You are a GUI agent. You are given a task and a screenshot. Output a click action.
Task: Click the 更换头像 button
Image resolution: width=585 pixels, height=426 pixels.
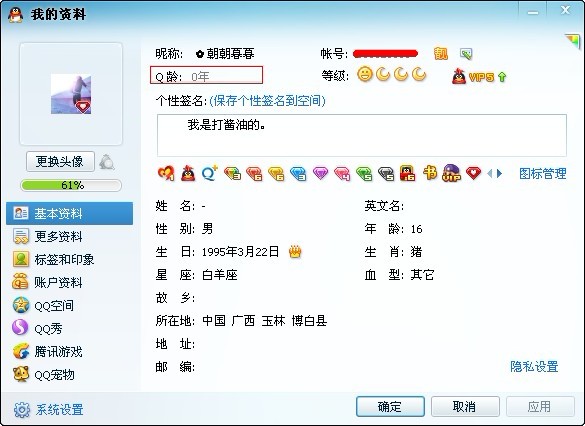tap(60, 162)
